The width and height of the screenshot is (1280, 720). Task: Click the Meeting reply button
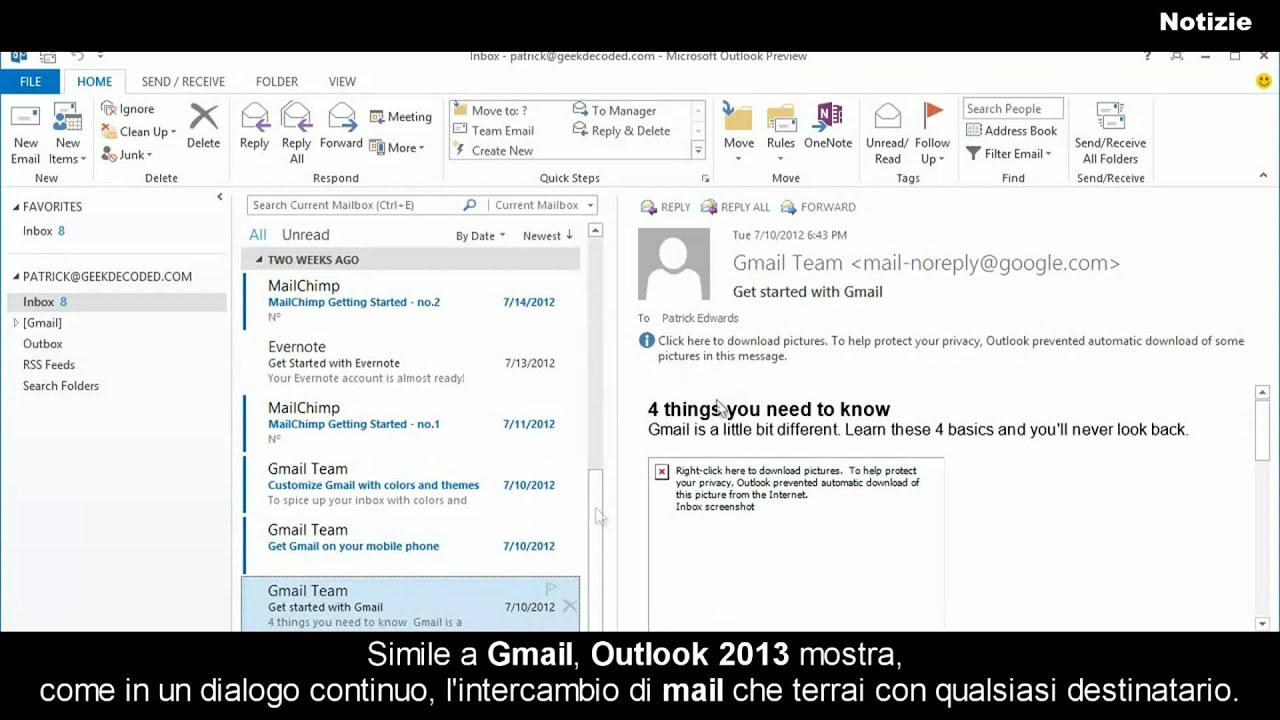pos(401,117)
